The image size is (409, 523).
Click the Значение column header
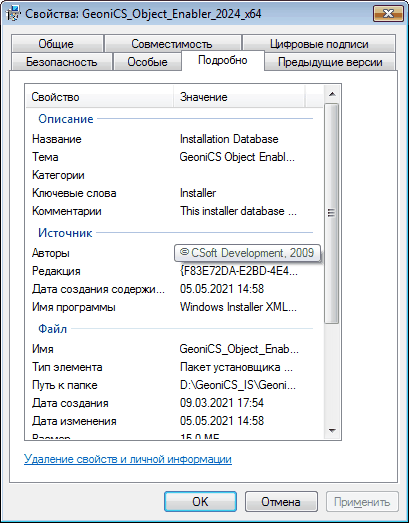point(239,97)
